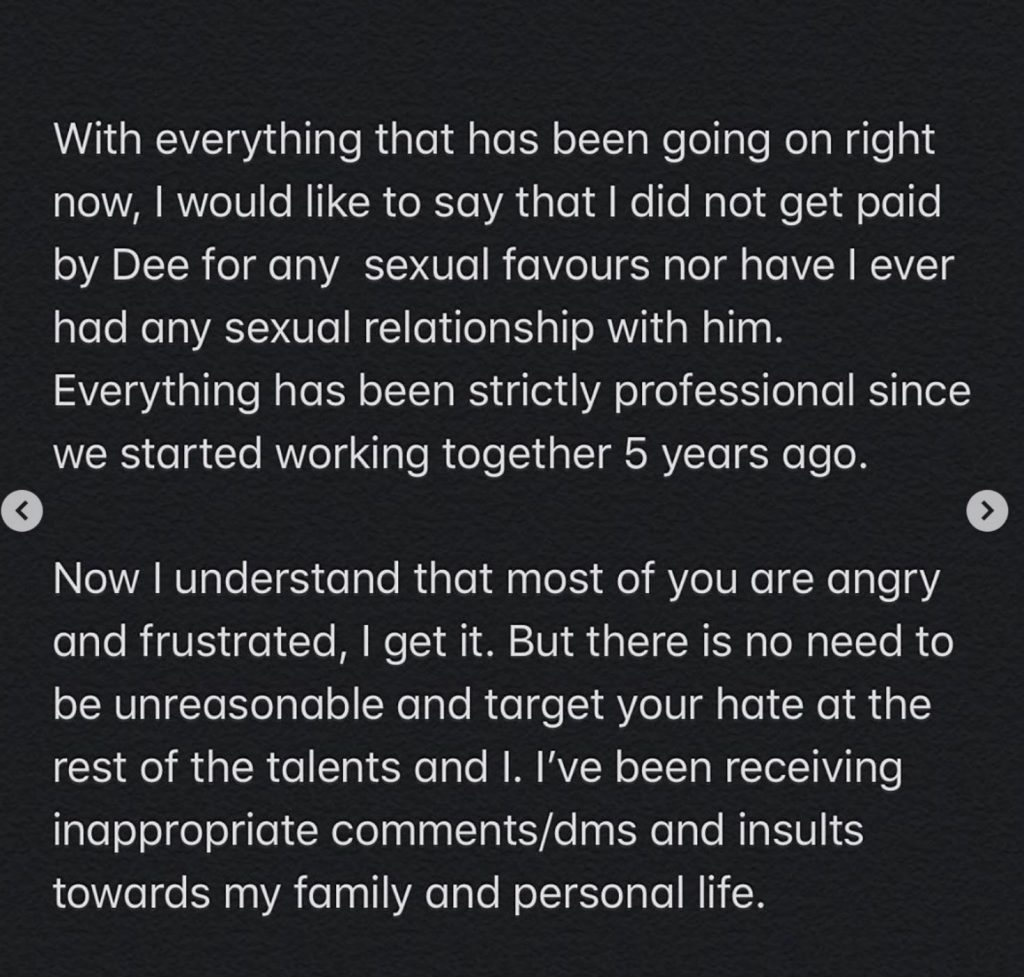Image resolution: width=1024 pixels, height=977 pixels.
Task: Click the words "angry" at line end
Action: 883,581
